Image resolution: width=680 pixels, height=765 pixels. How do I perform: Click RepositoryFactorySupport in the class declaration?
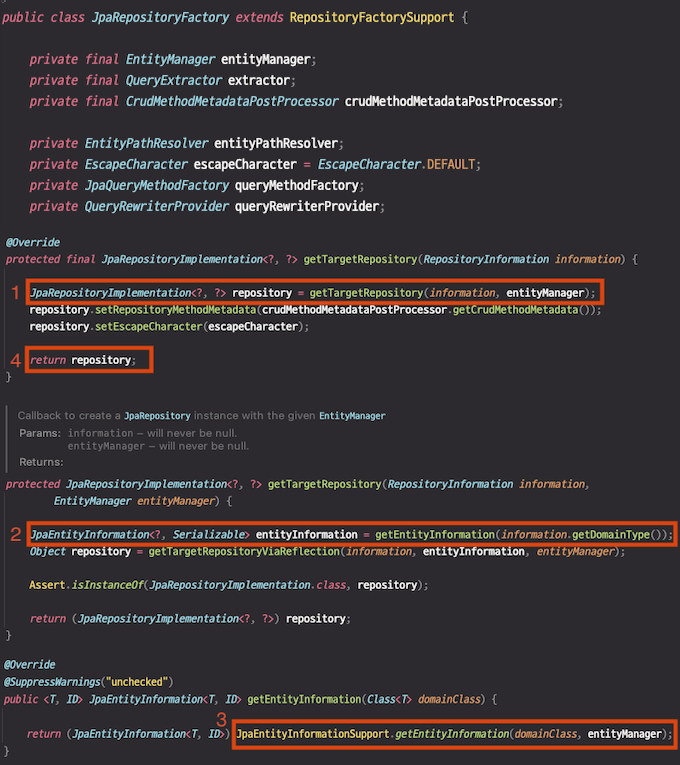[x=372, y=18]
